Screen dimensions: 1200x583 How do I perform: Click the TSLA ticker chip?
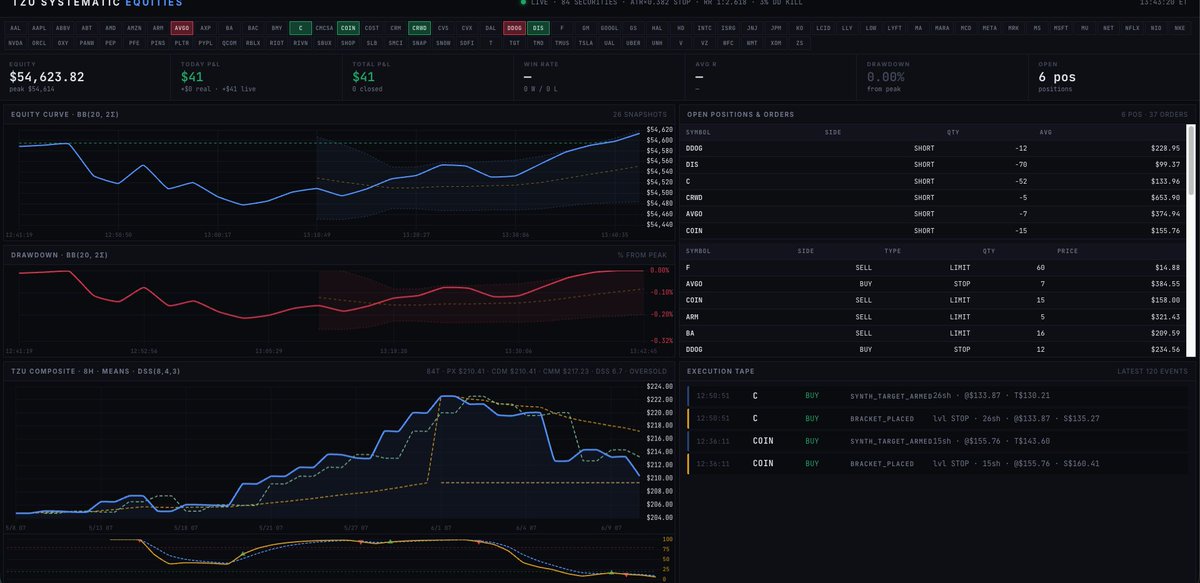(586, 43)
